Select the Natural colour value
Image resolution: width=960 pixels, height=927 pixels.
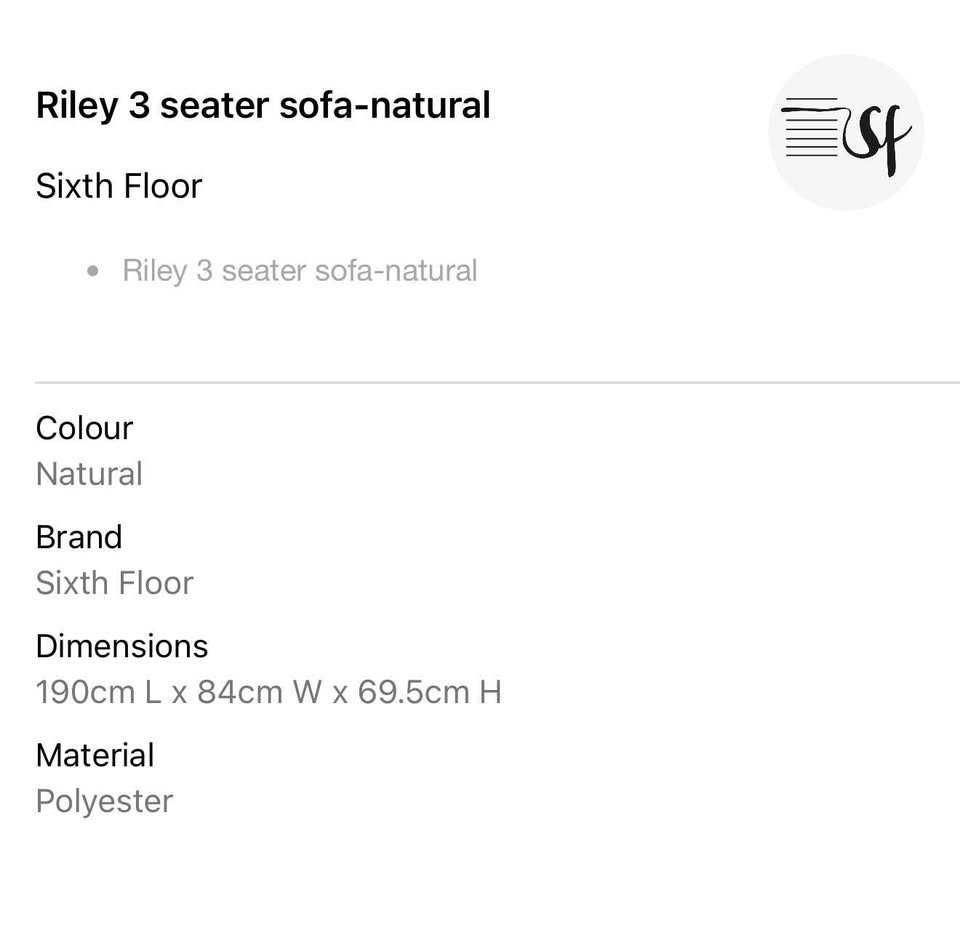(89, 474)
